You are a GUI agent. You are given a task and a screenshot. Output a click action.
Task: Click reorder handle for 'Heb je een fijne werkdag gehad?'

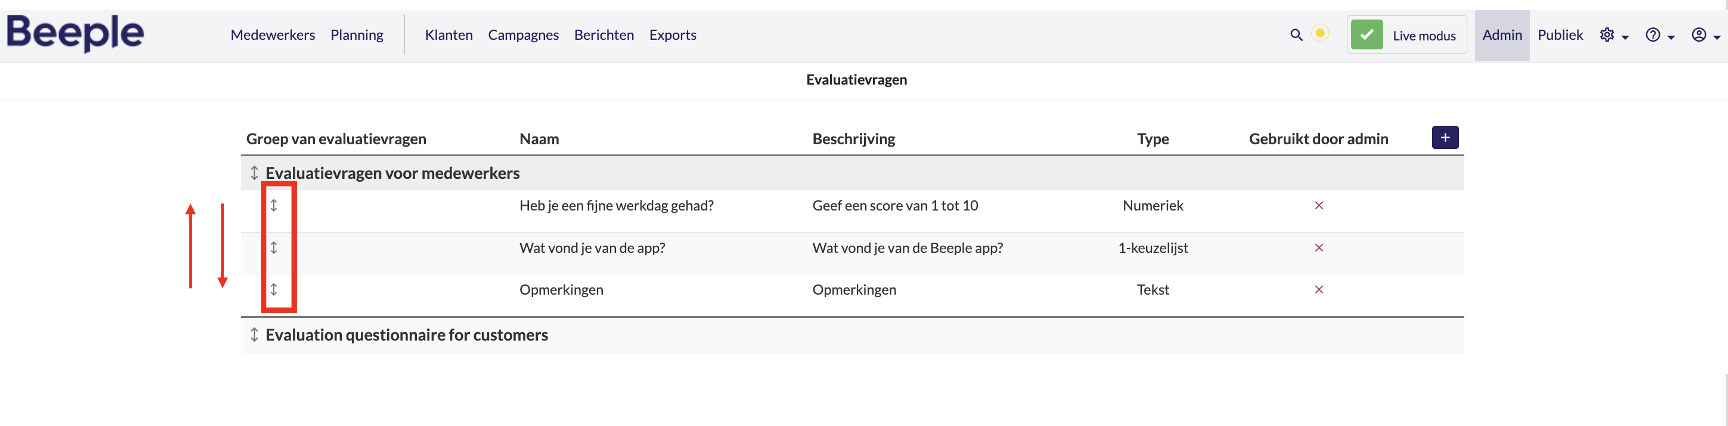click(274, 205)
